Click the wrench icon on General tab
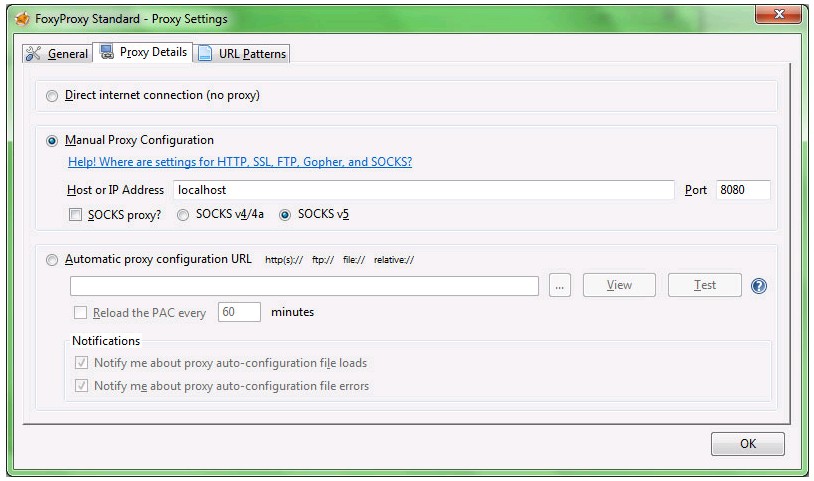Screen dimensions: 814x481 coord(33,53)
